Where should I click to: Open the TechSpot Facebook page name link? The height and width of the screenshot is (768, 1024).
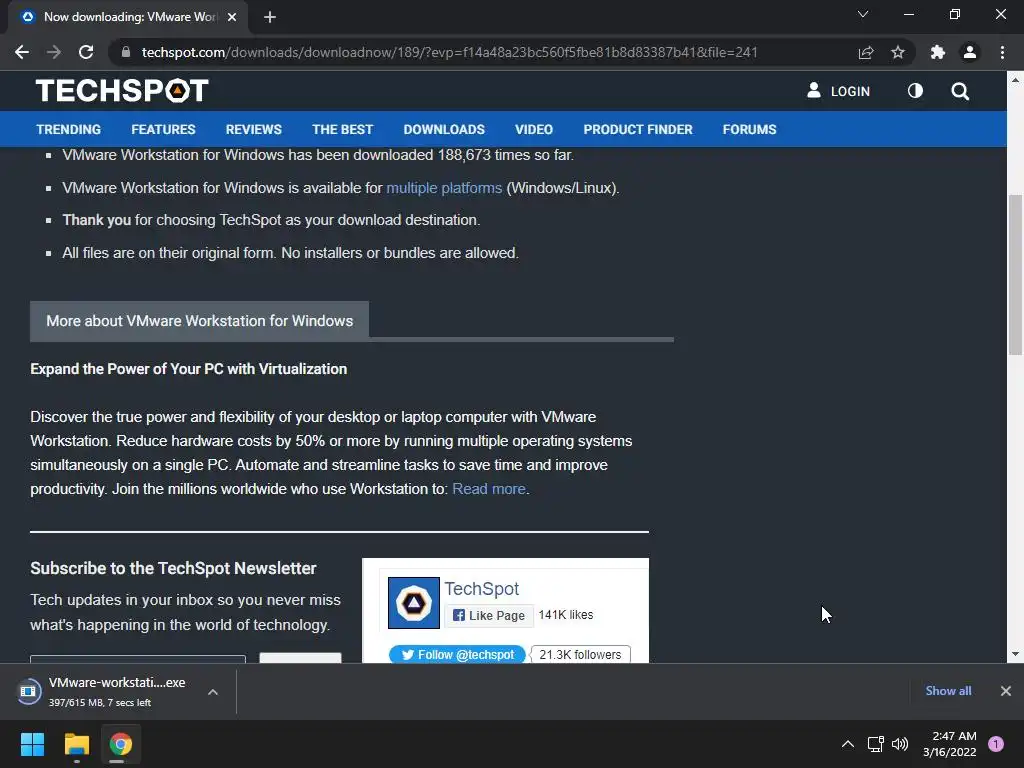(x=482, y=588)
